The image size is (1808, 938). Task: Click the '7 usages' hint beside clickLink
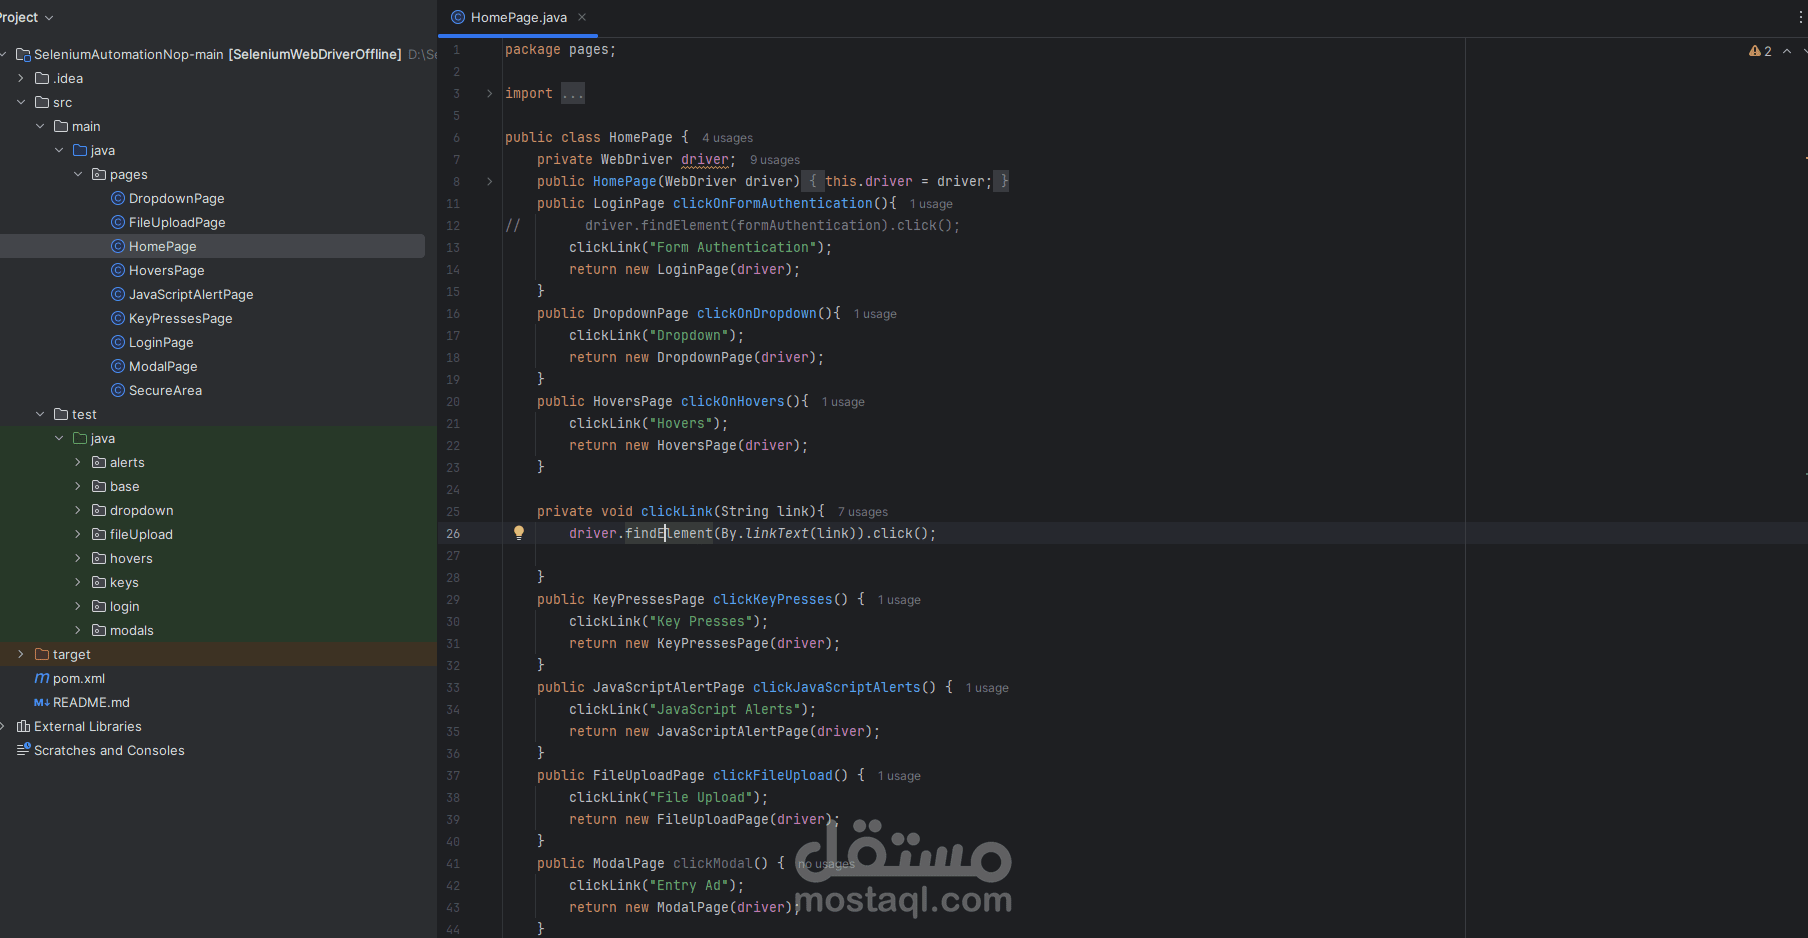pos(862,512)
